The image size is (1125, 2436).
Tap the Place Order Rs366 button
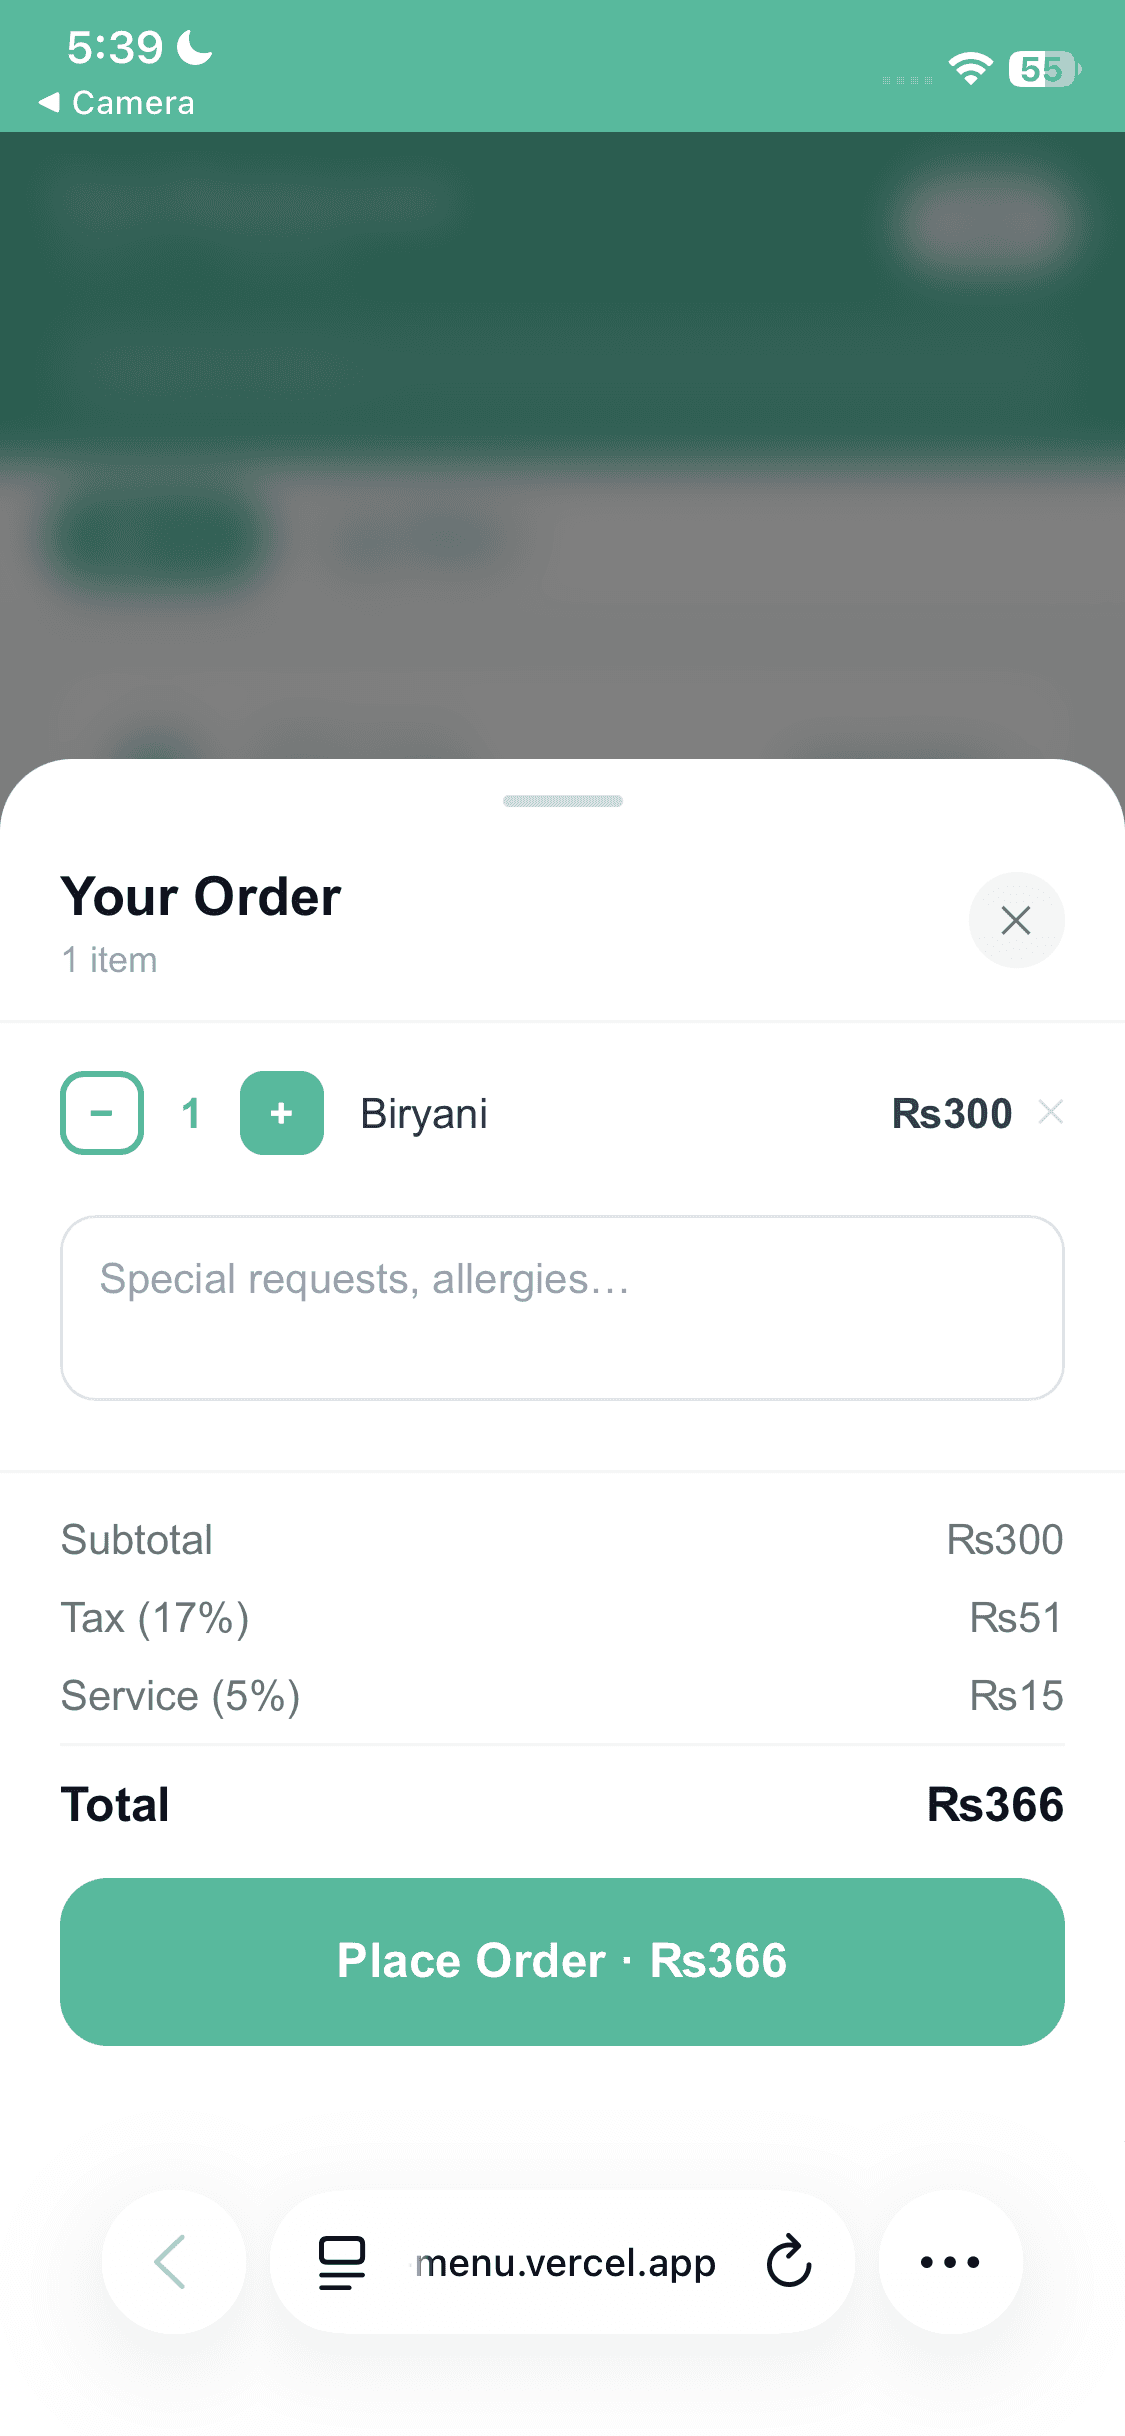562,1961
